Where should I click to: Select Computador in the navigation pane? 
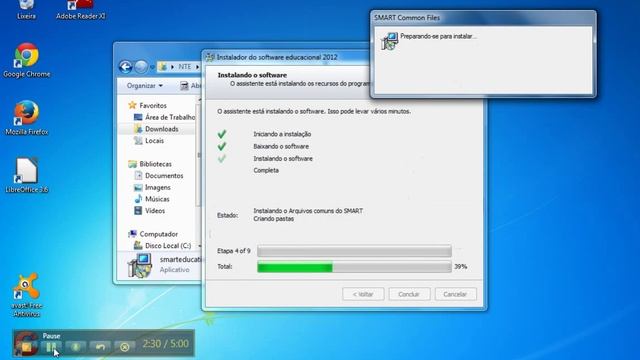(153, 234)
